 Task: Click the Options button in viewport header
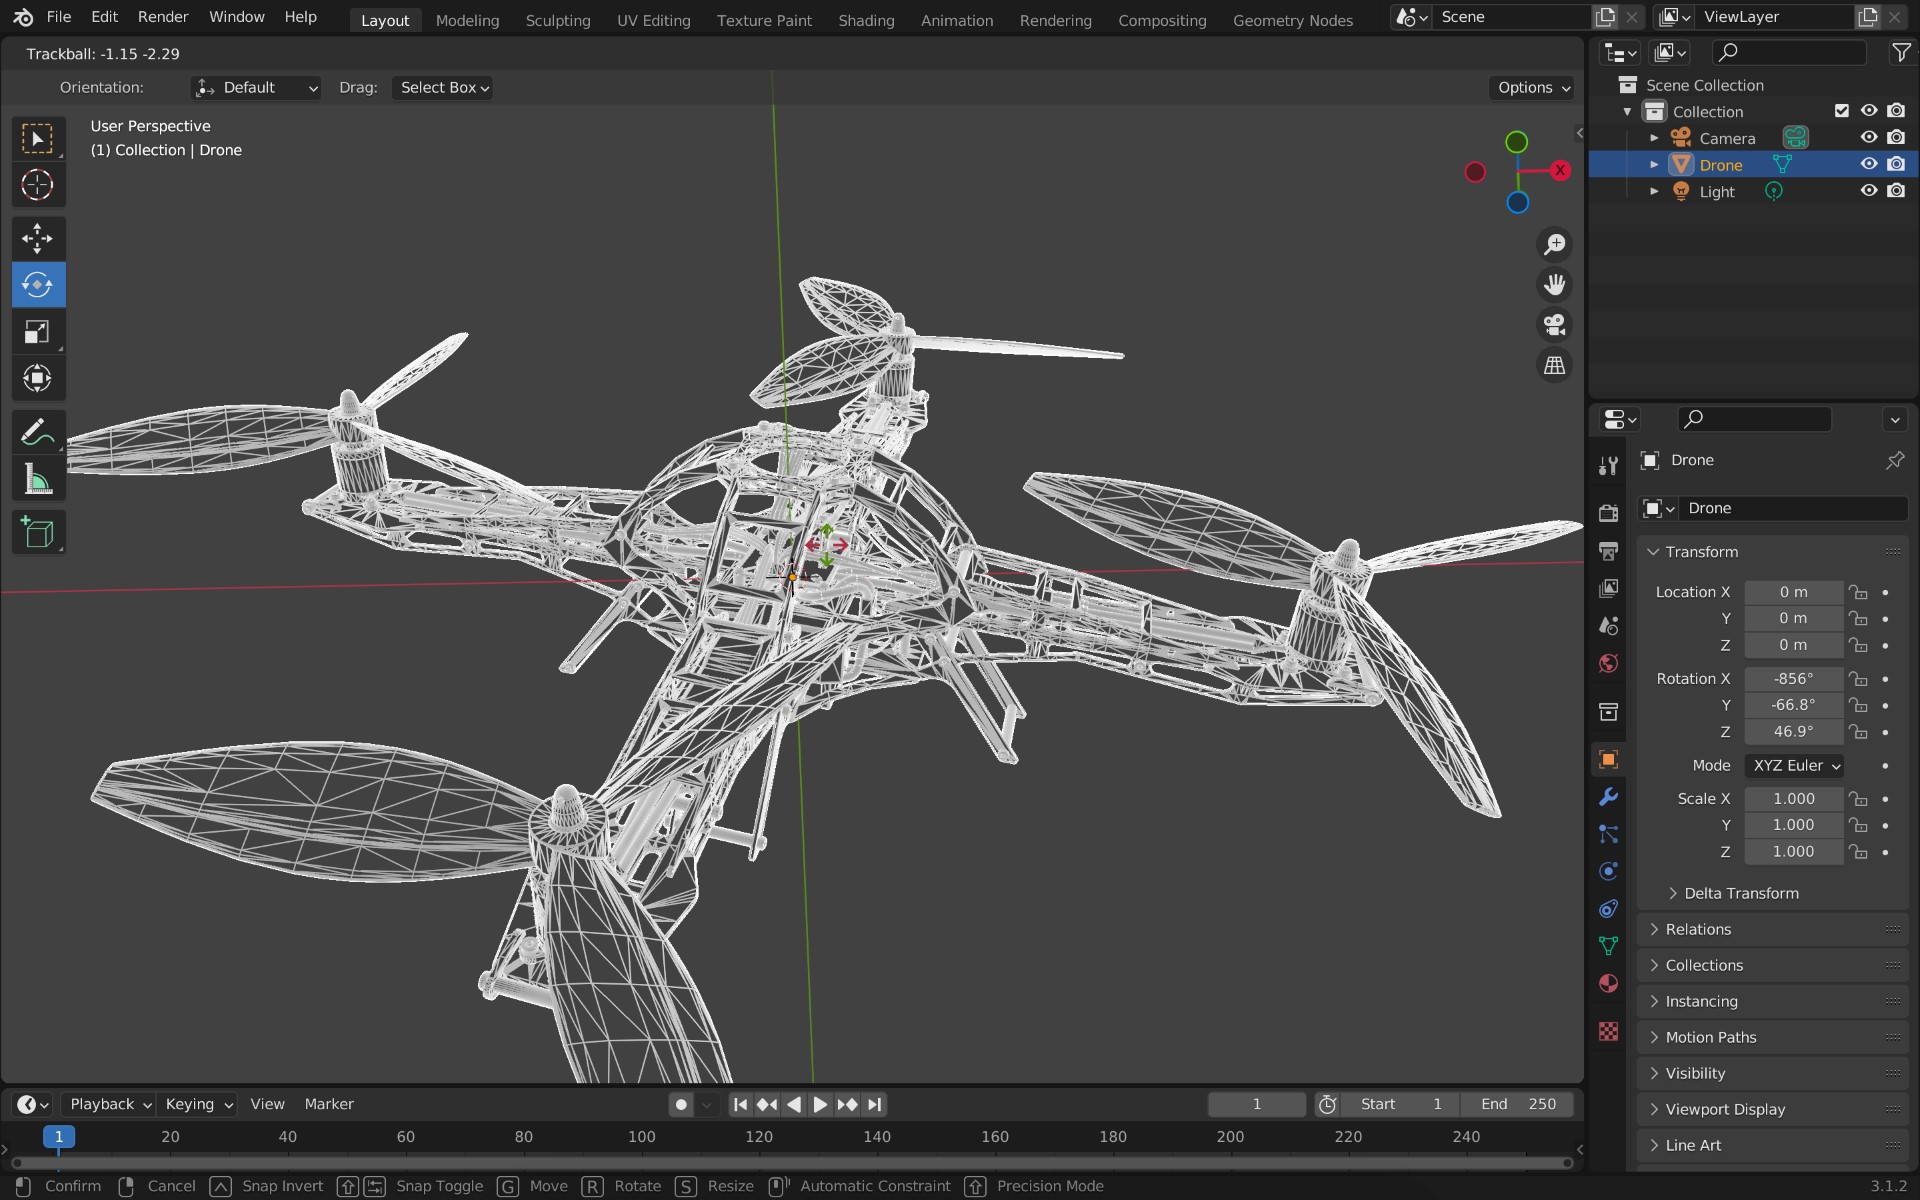[1532, 87]
